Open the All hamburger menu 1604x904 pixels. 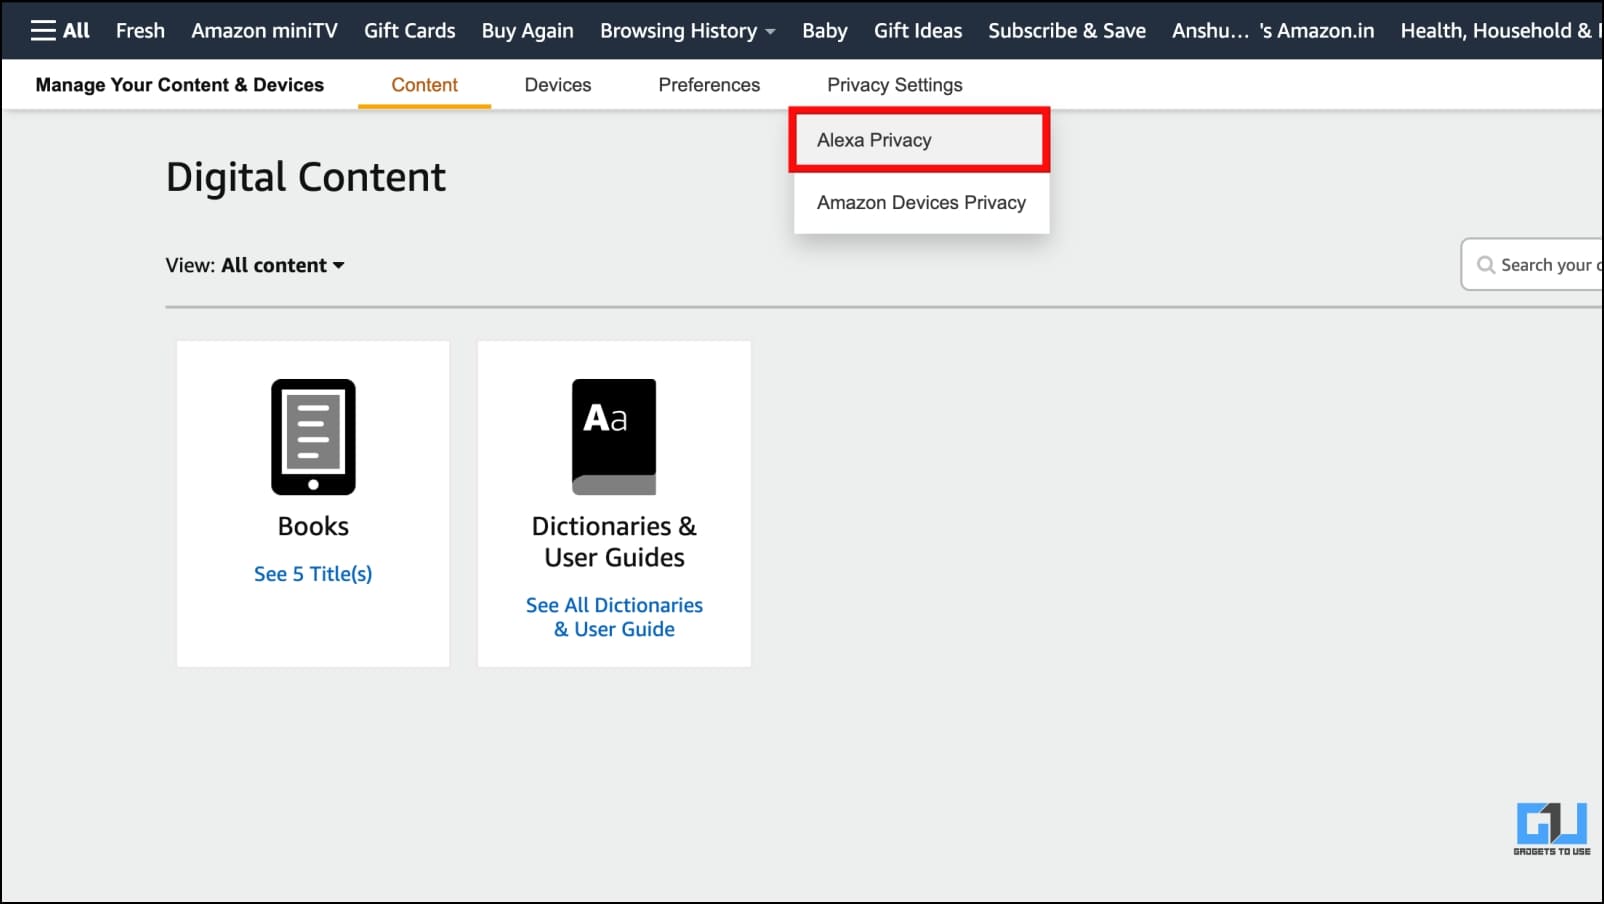60,30
